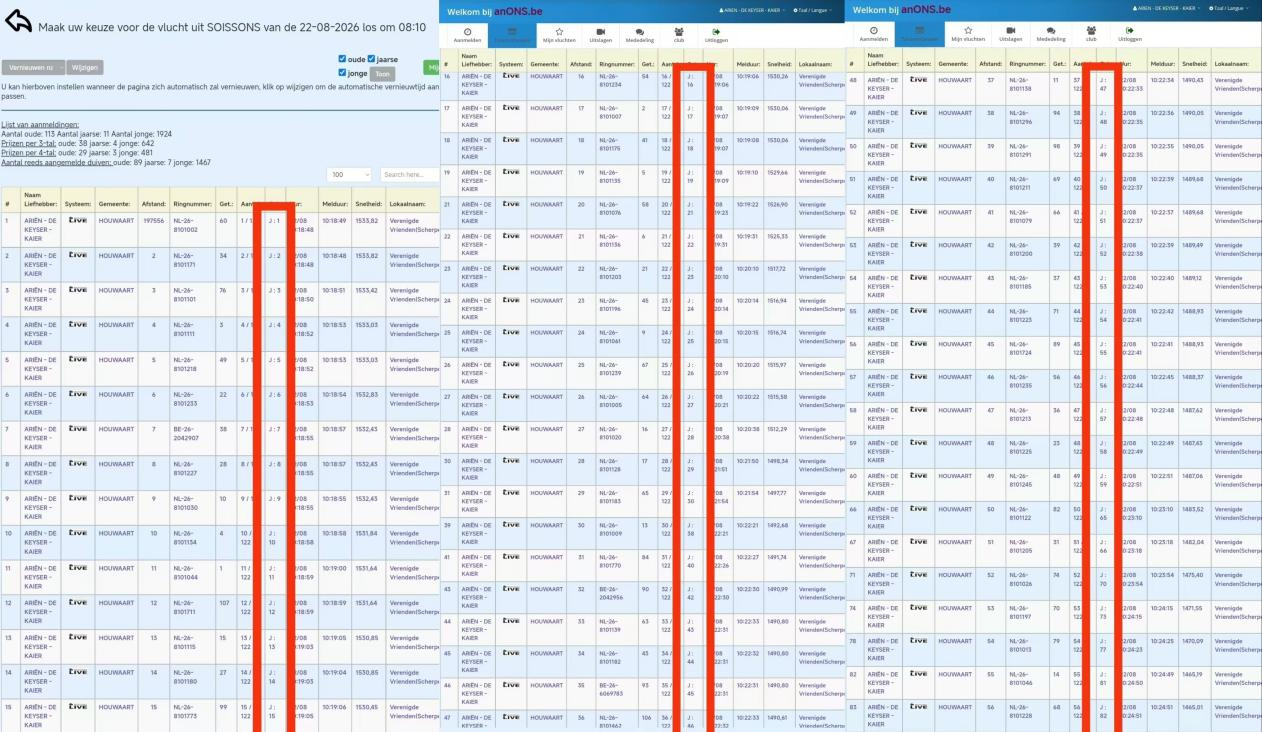Select distance value 197556 in first row
The height and width of the screenshot is (732, 1262).
(x=153, y=221)
